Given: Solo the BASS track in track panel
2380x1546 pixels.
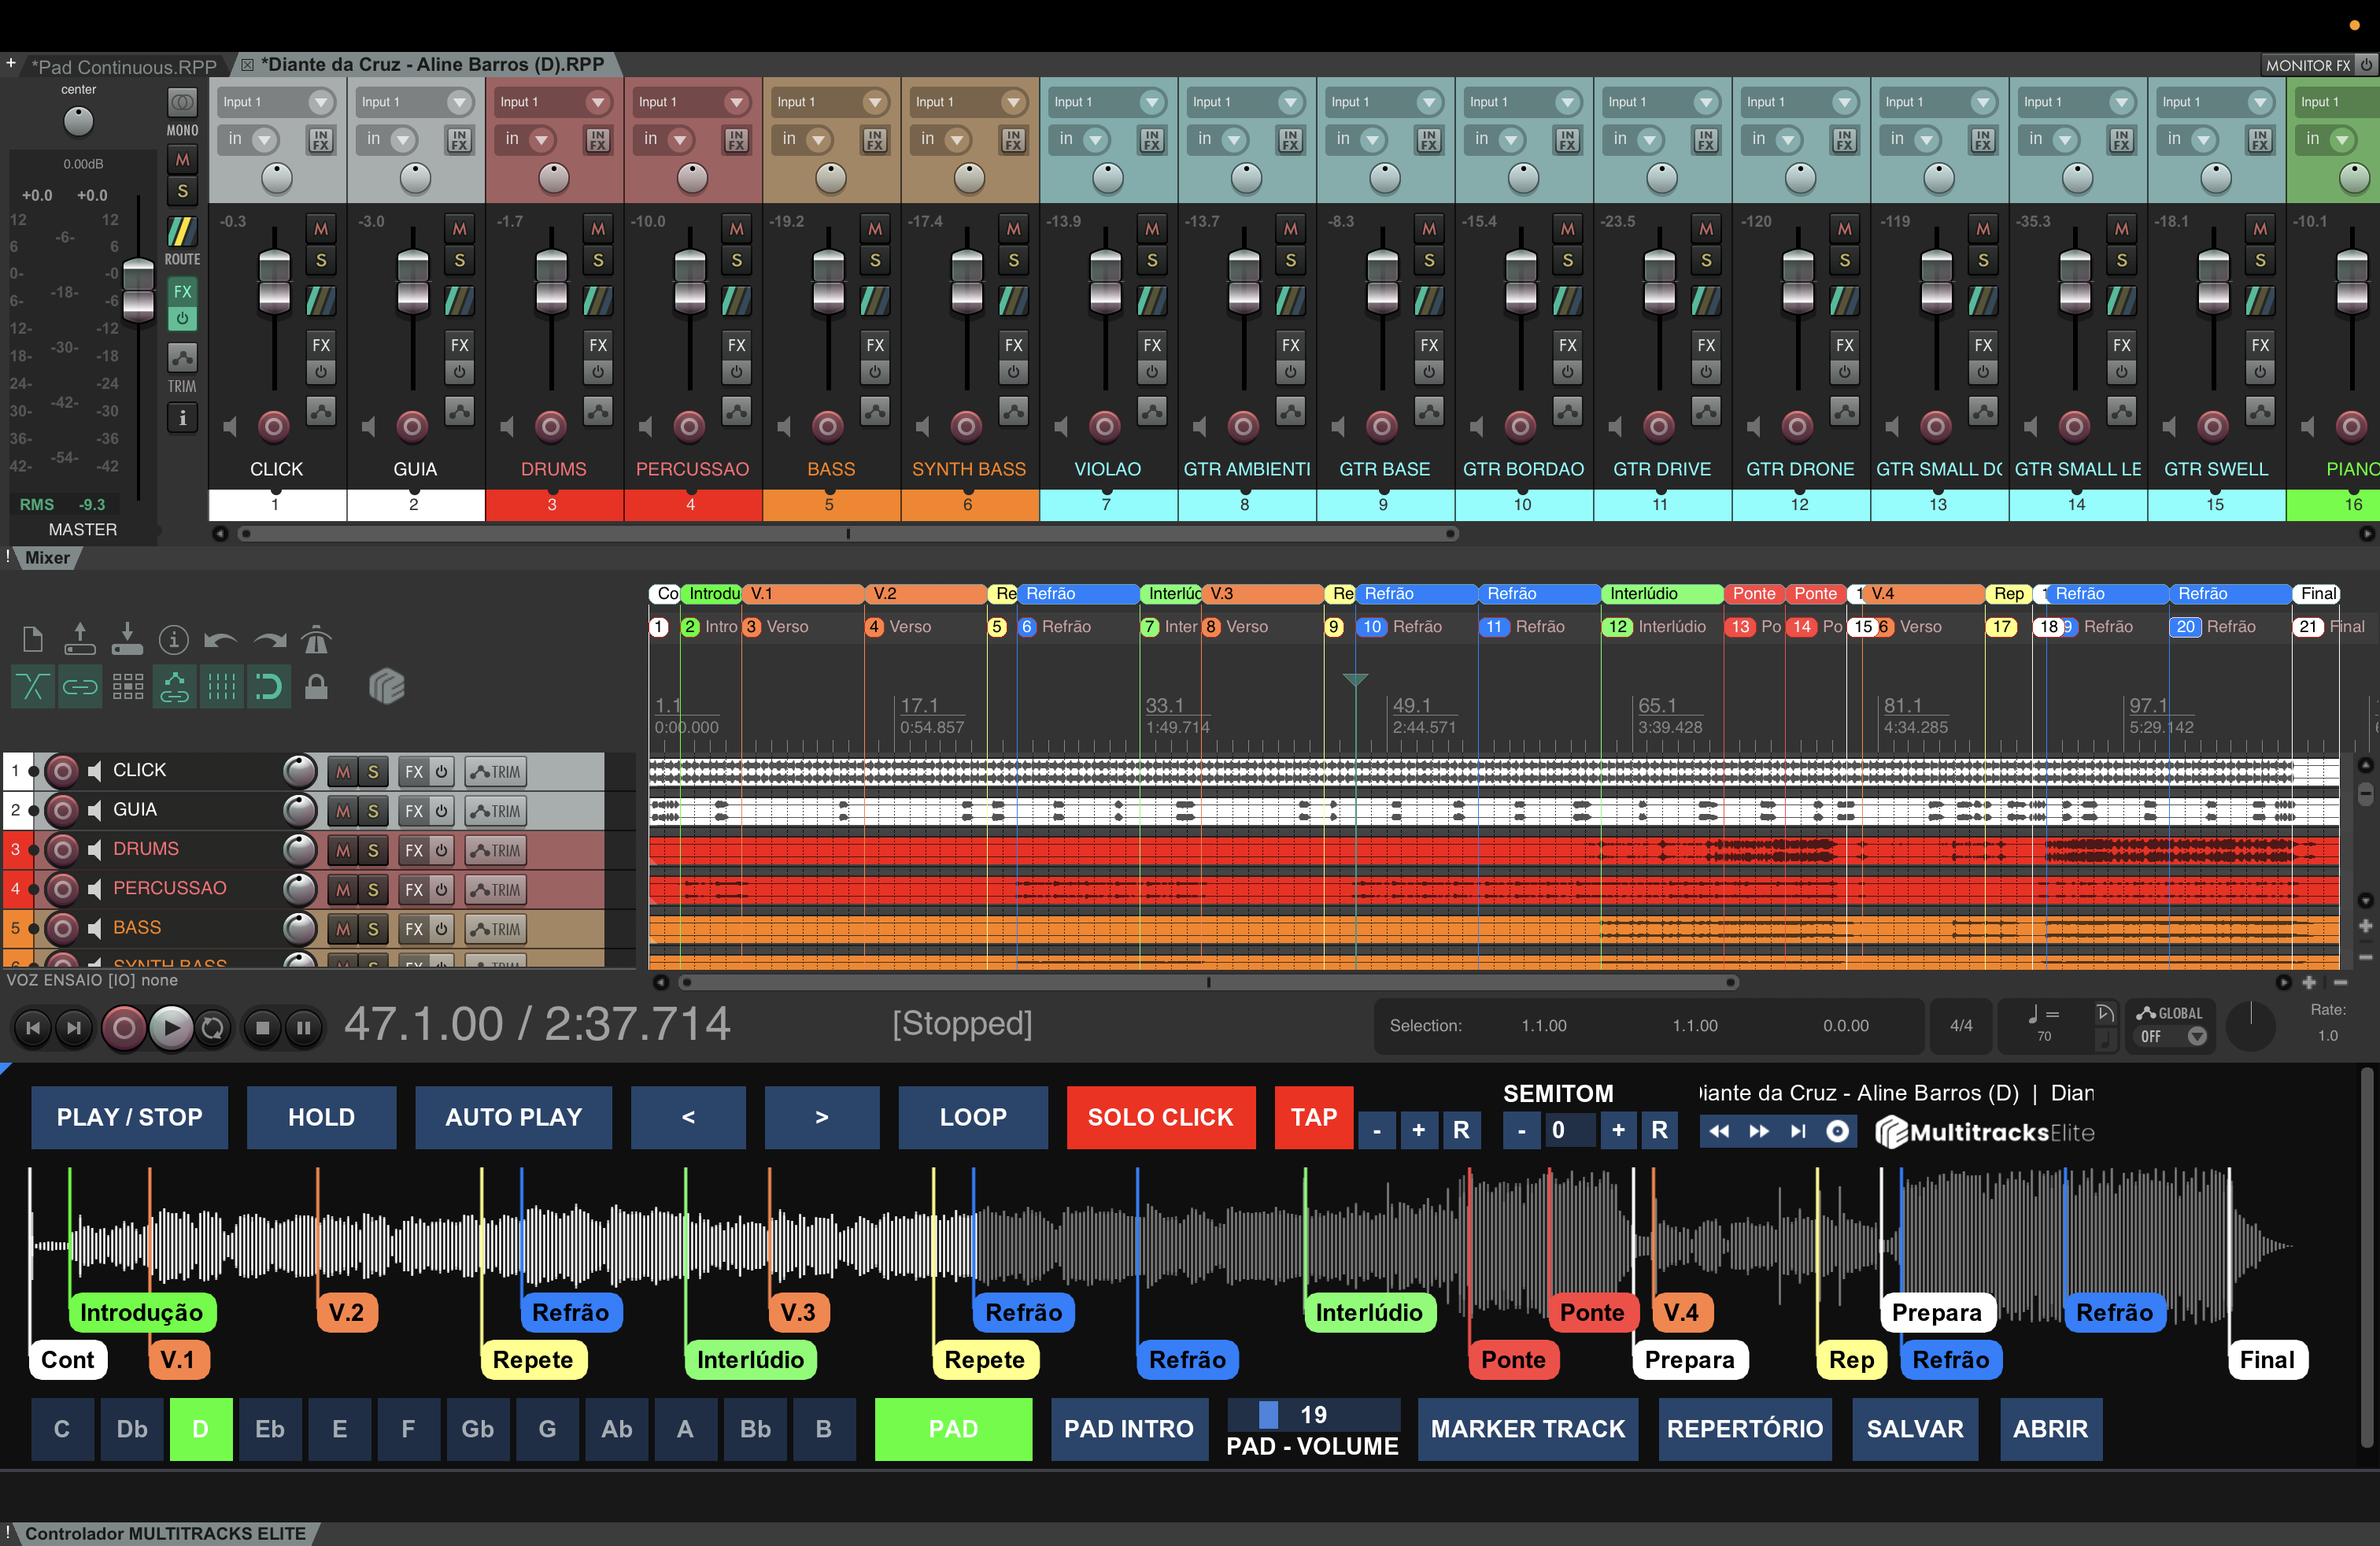Looking at the screenshot, I should (x=373, y=929).
